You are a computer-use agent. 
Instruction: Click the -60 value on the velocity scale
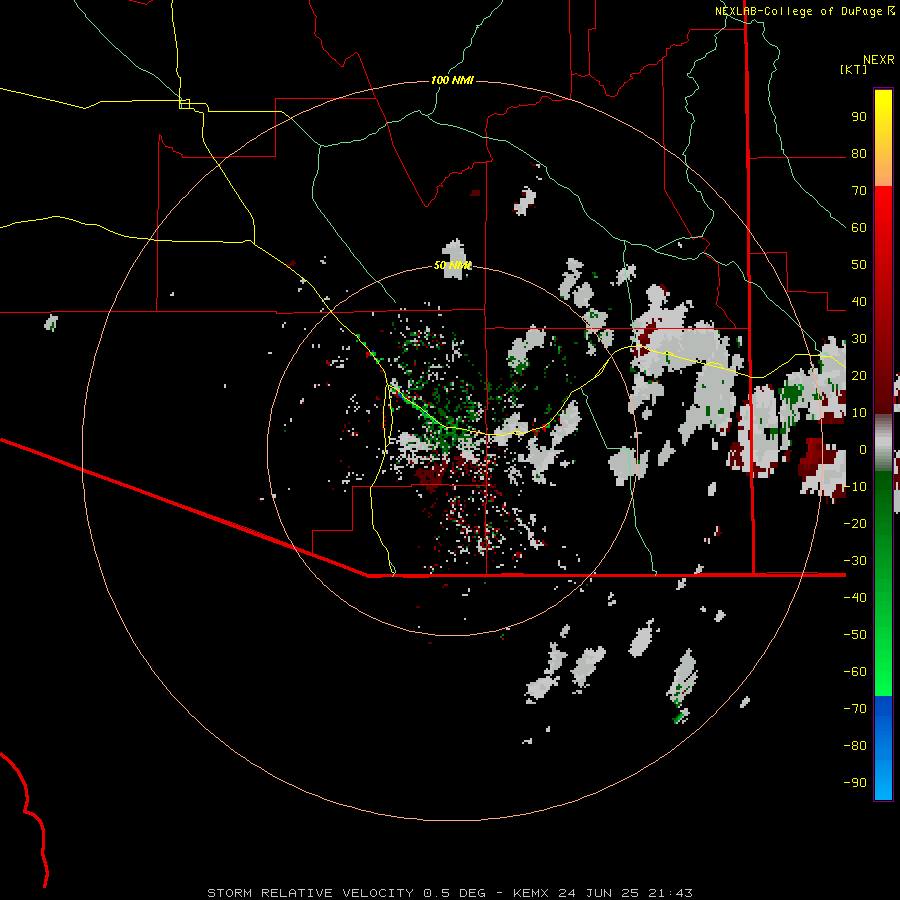pyautogui.click(x=855, y=672)
